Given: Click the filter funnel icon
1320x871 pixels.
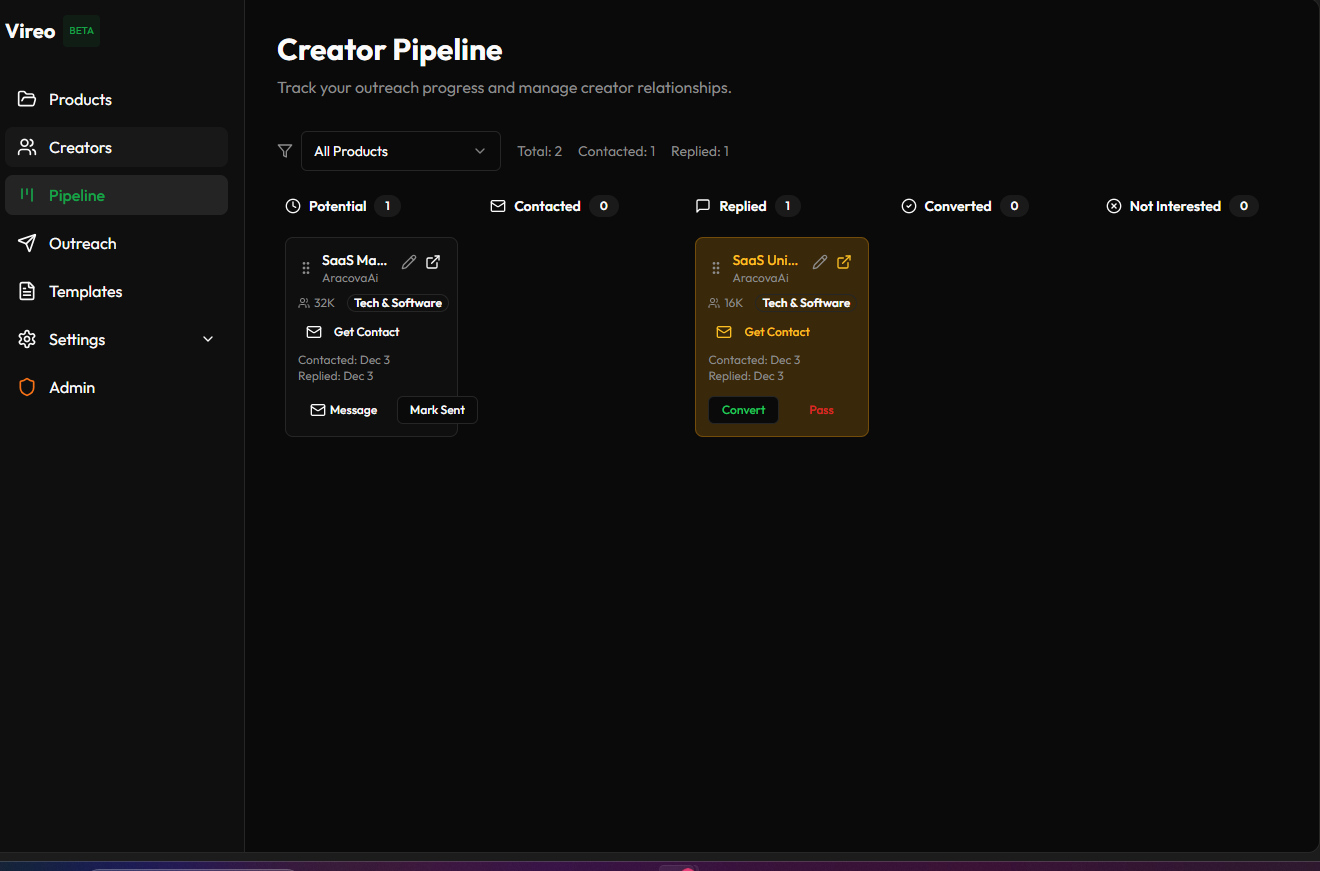Looking at the screenshot, I should click(285, 151).
